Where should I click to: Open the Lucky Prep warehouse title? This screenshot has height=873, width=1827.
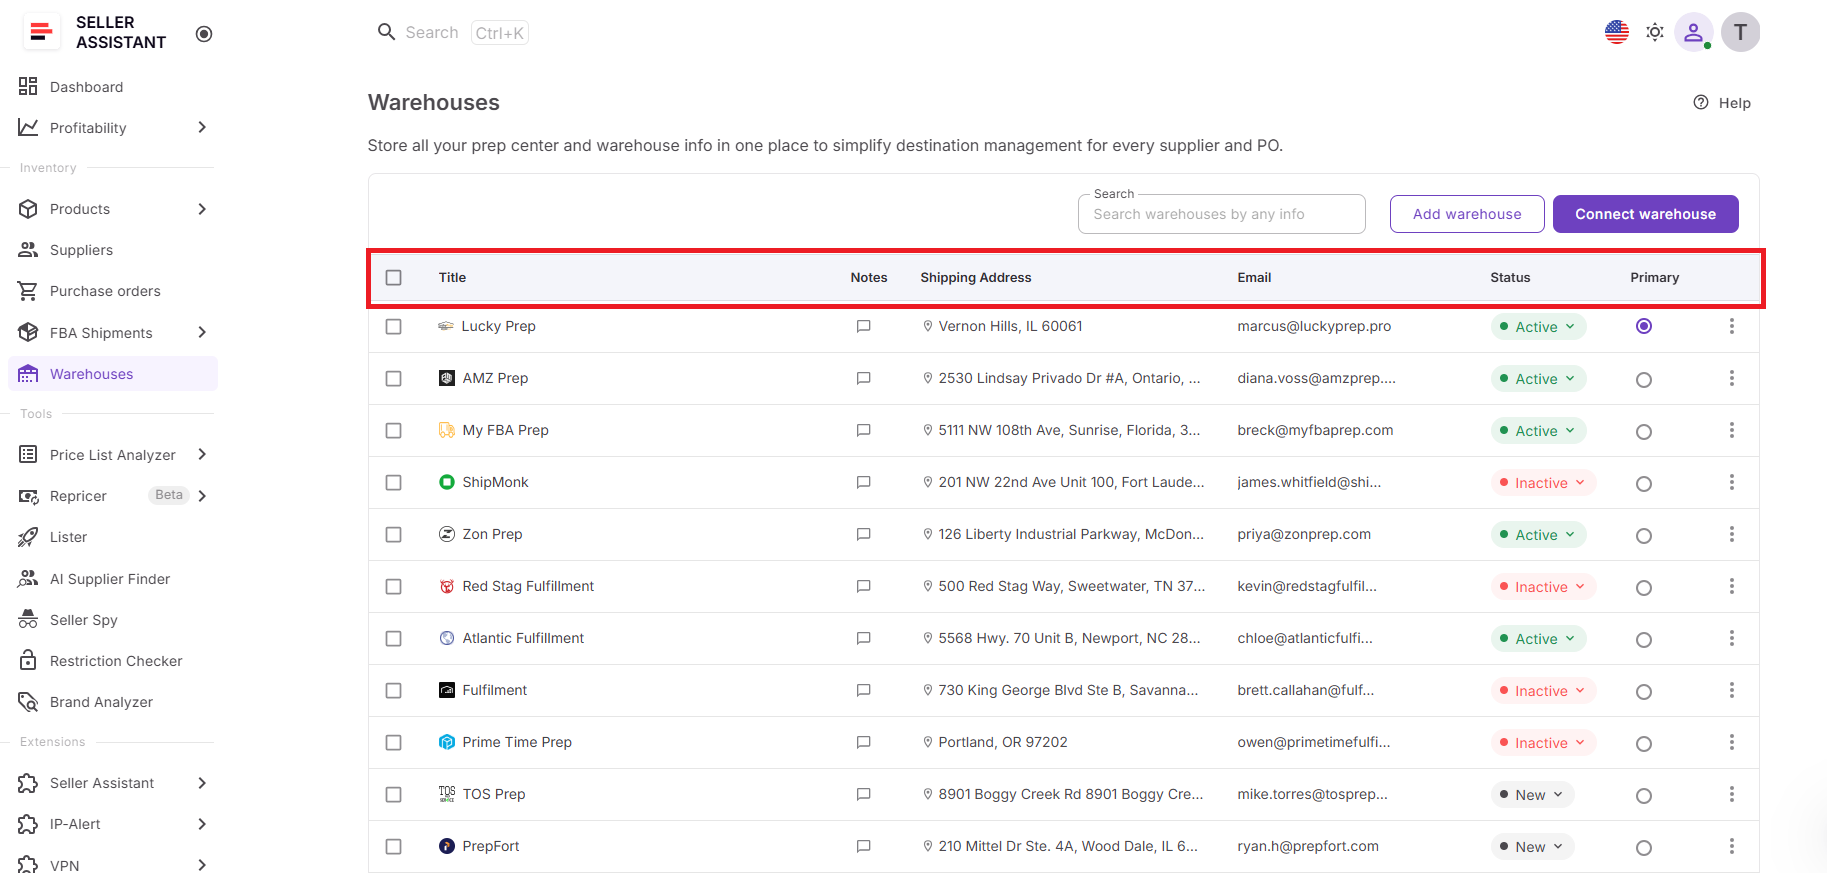(x=499, y=326)
